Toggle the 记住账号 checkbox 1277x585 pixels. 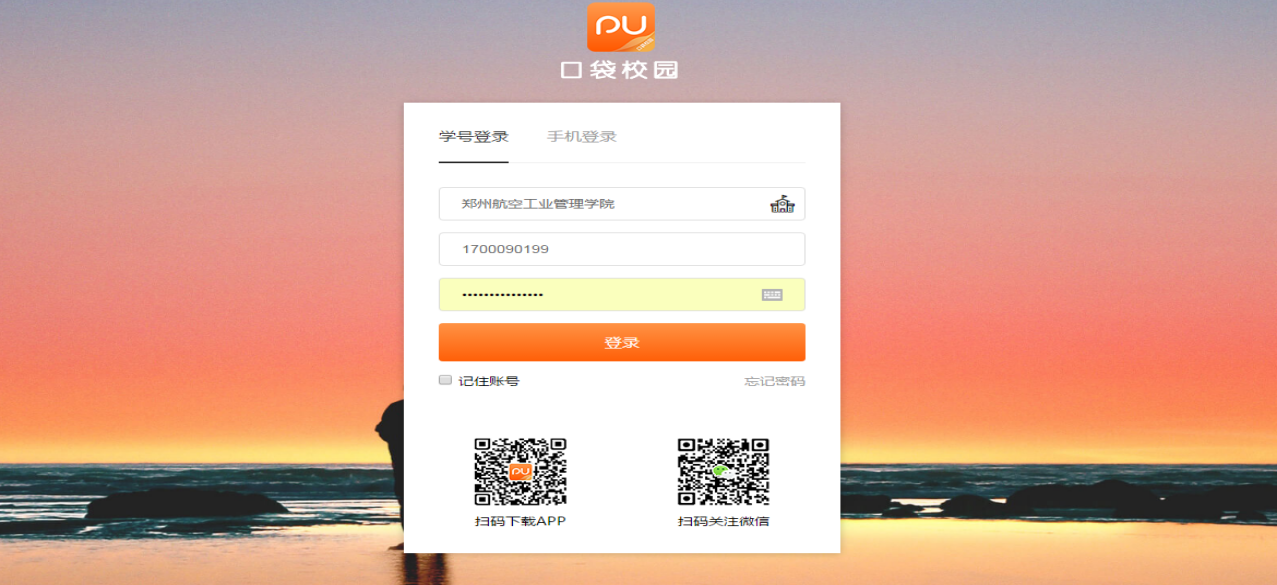tap(445, 380)
